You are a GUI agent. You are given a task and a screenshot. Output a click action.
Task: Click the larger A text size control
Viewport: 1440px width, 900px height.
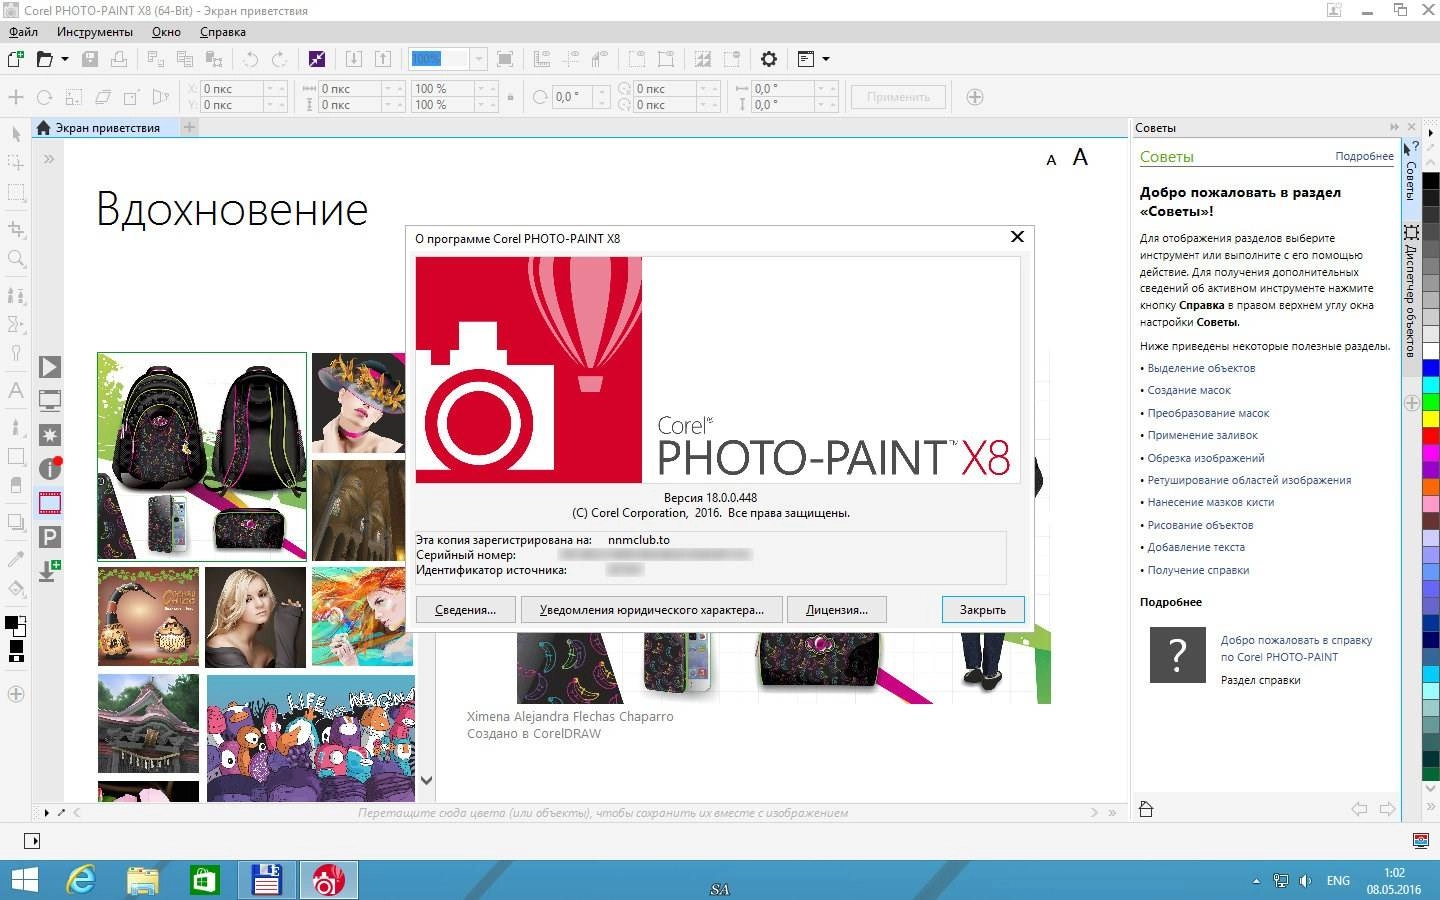(1080, 157)
